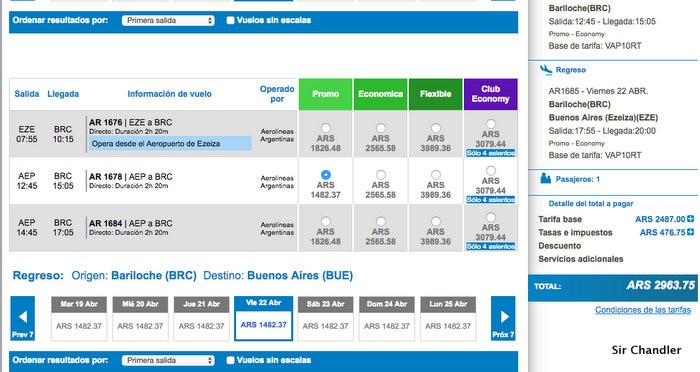Choose return date Lun 25 Abr

tap(448, 318)
